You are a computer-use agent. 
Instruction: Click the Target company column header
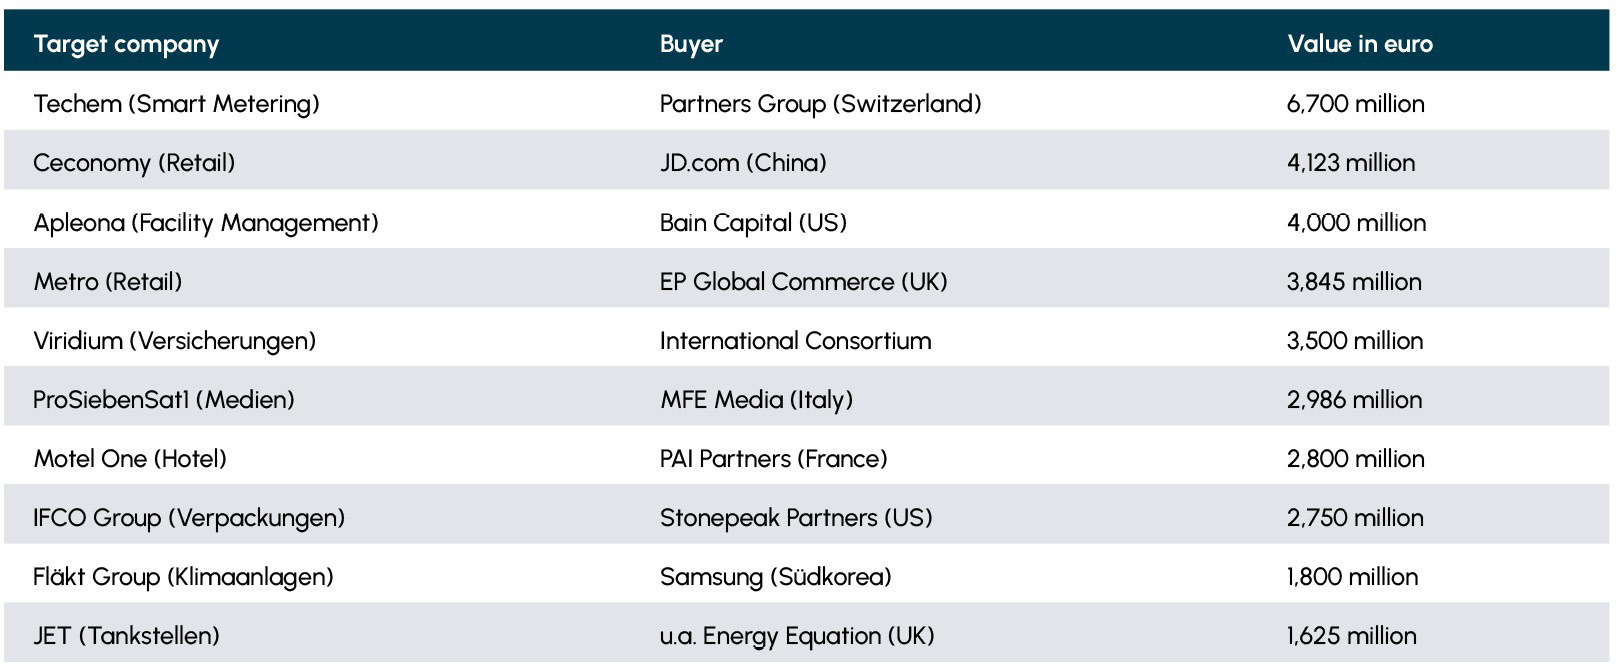[126, 44]
